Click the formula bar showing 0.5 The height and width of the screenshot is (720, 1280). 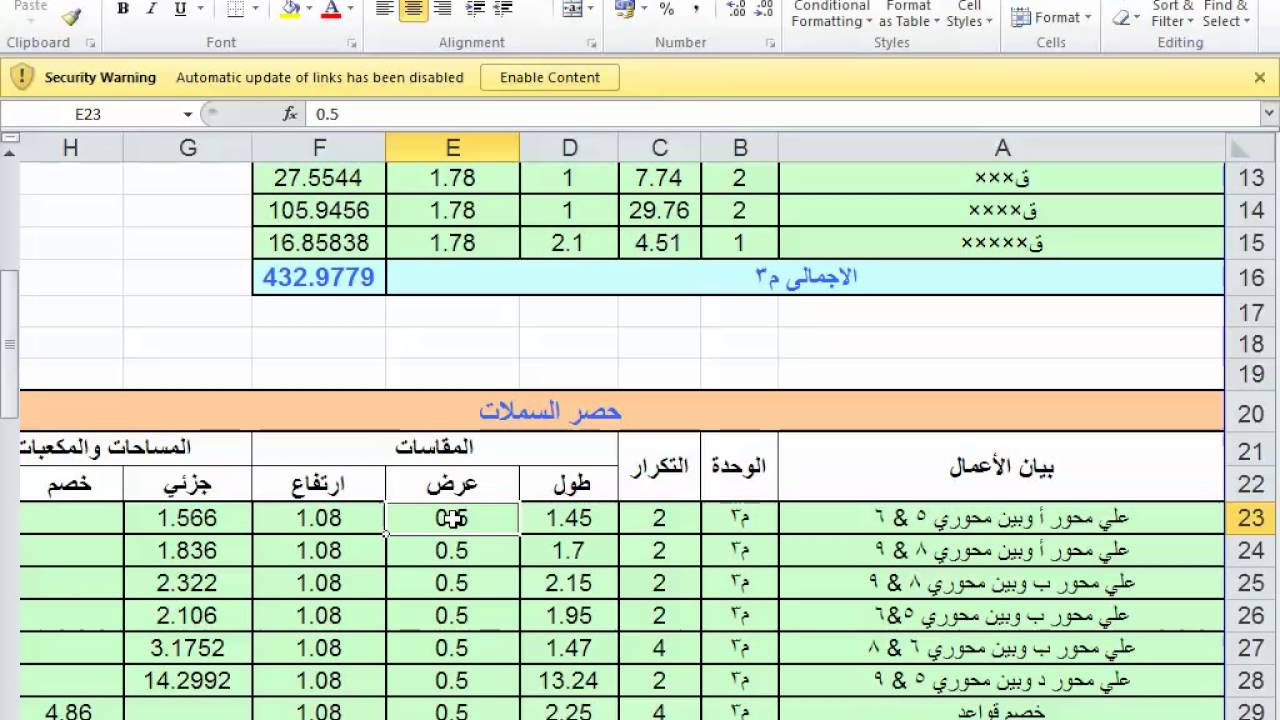(780, 114)
